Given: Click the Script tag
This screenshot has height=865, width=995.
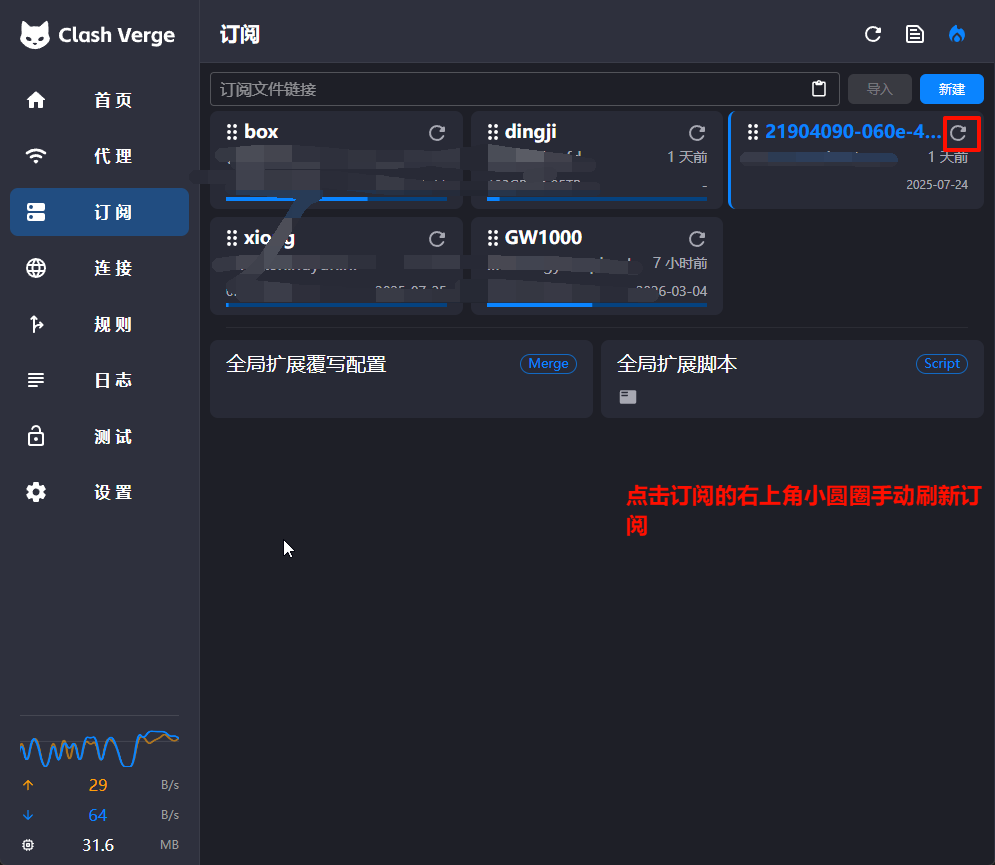Looking at the screenshot, I should coord(942,364).
